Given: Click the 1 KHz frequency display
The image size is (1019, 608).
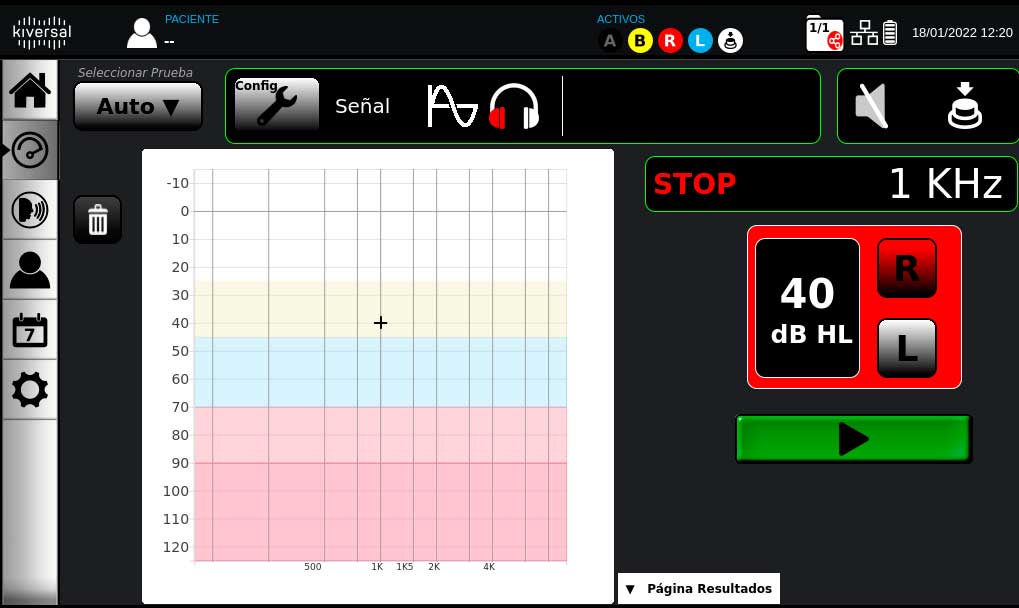Looking at the screenshot, I should click(x=944, y=184).
